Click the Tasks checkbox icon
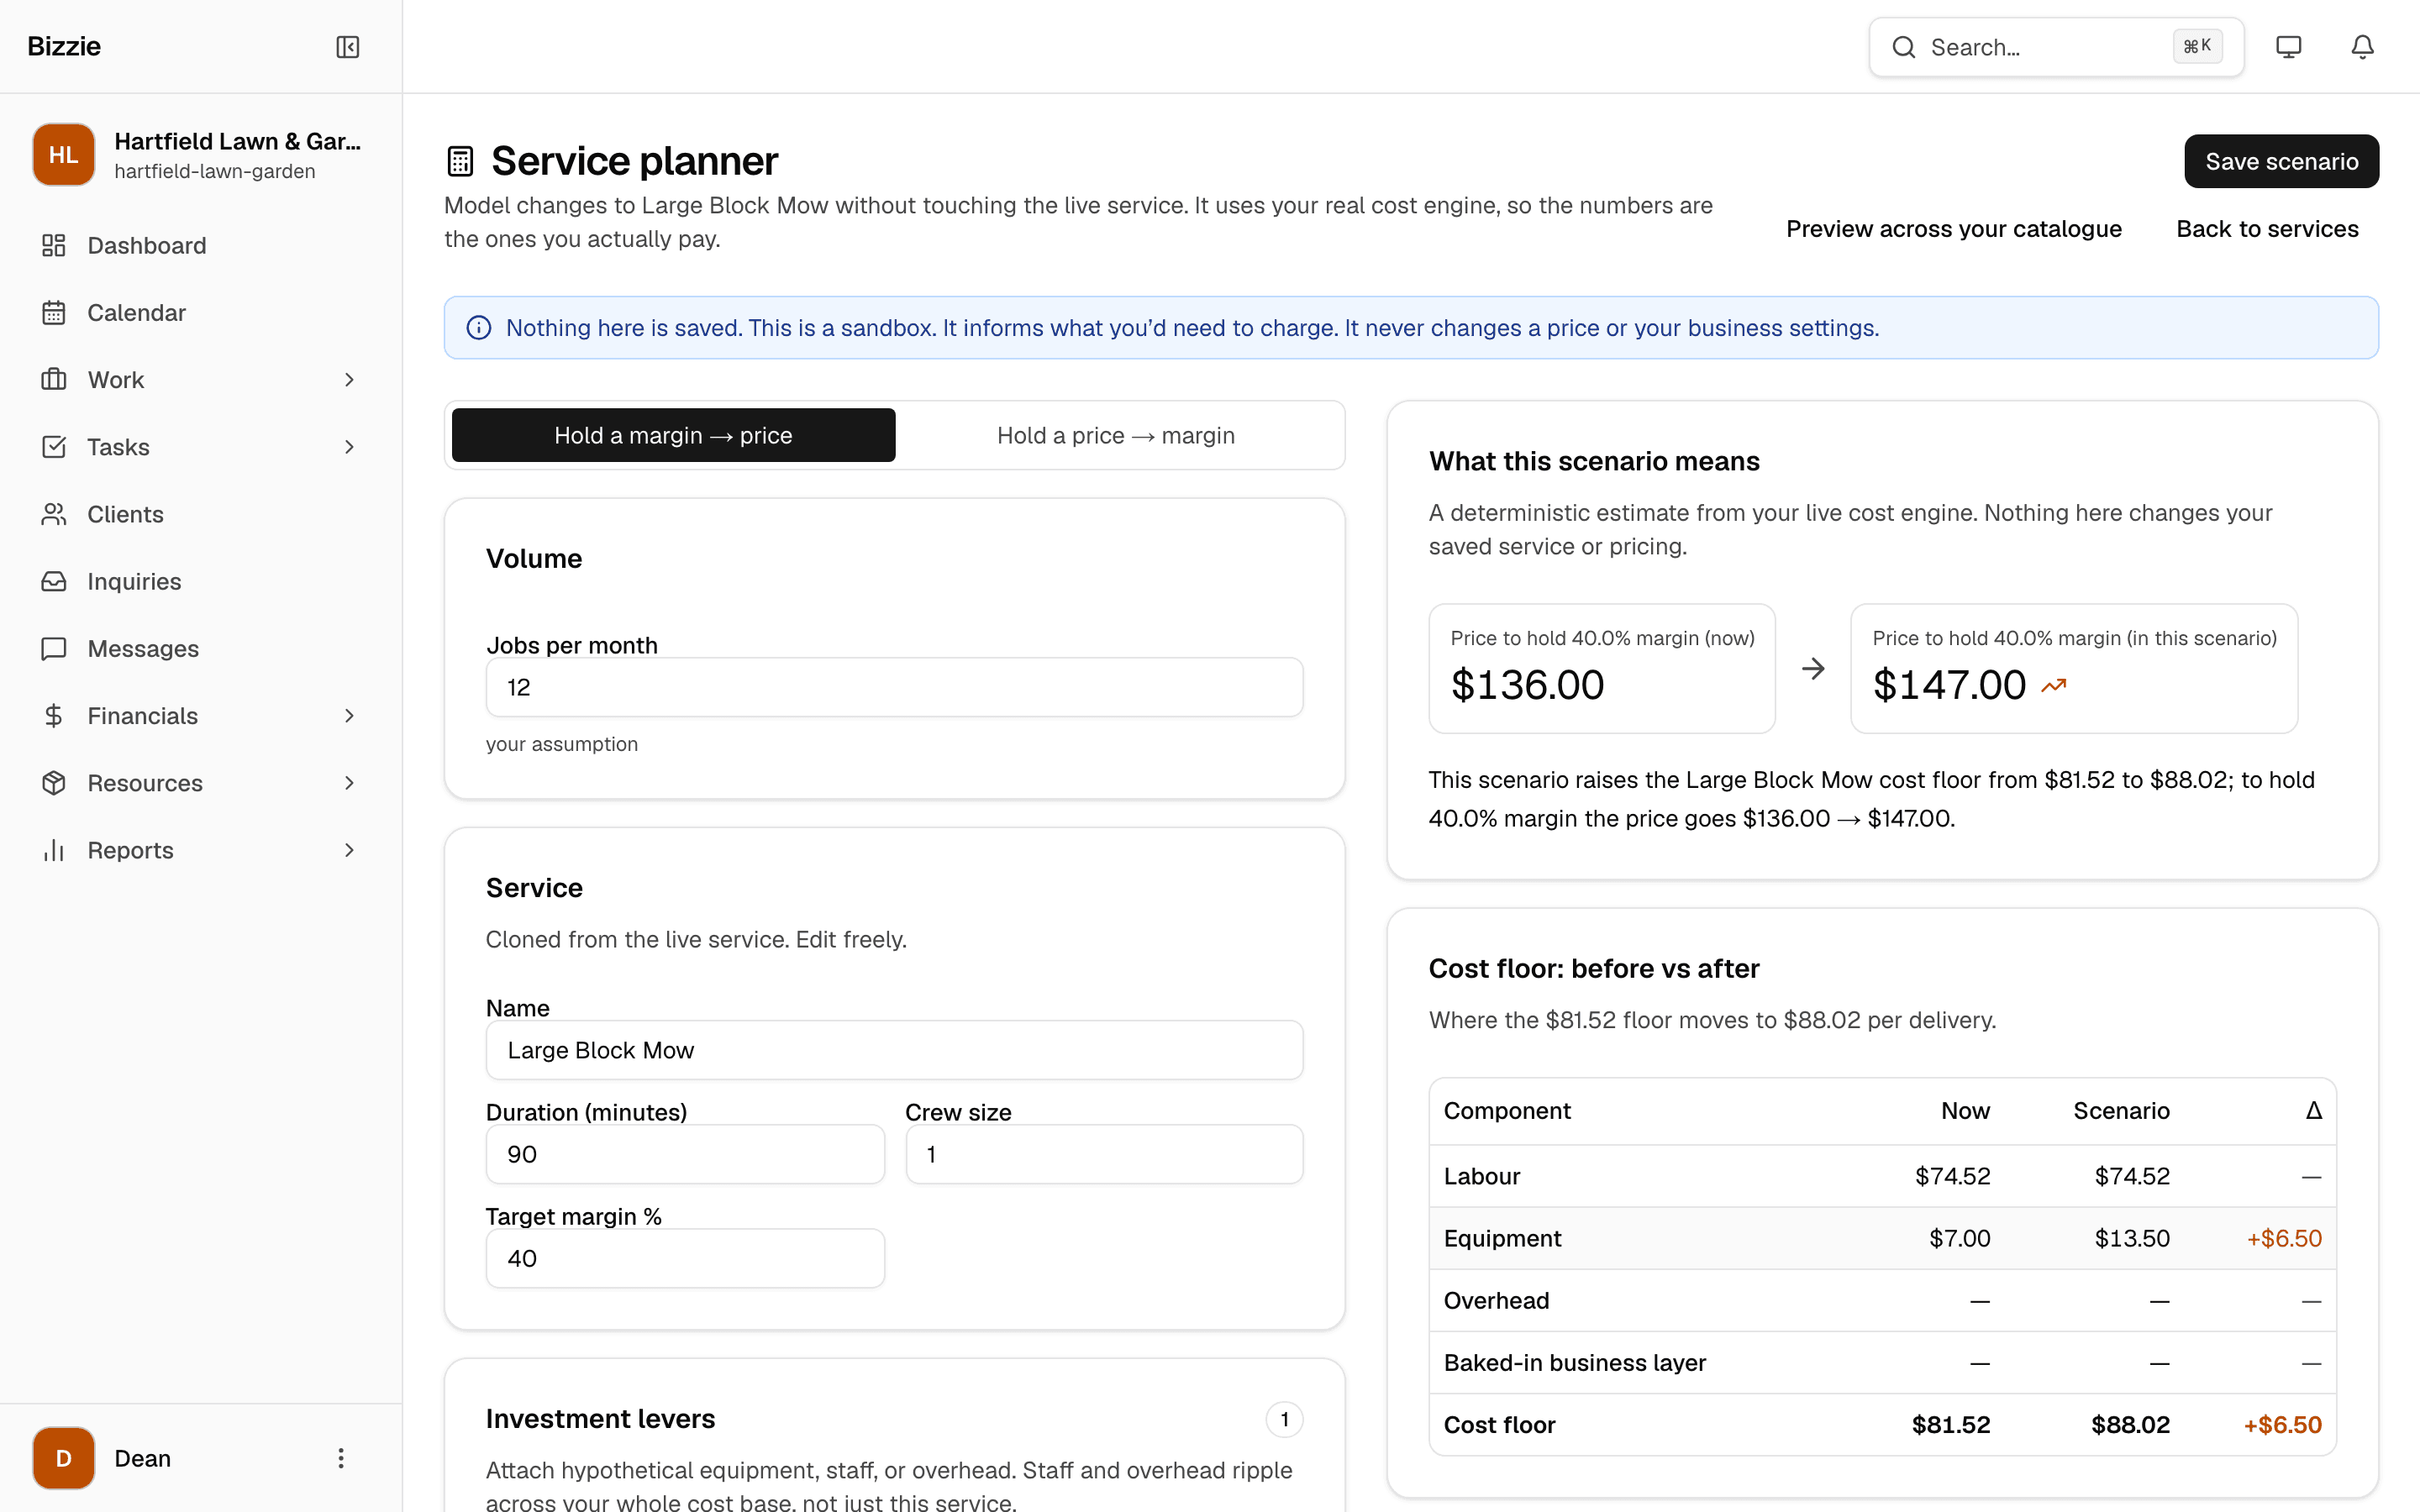Screen dimensions: 2420x1512 point(54,447)
